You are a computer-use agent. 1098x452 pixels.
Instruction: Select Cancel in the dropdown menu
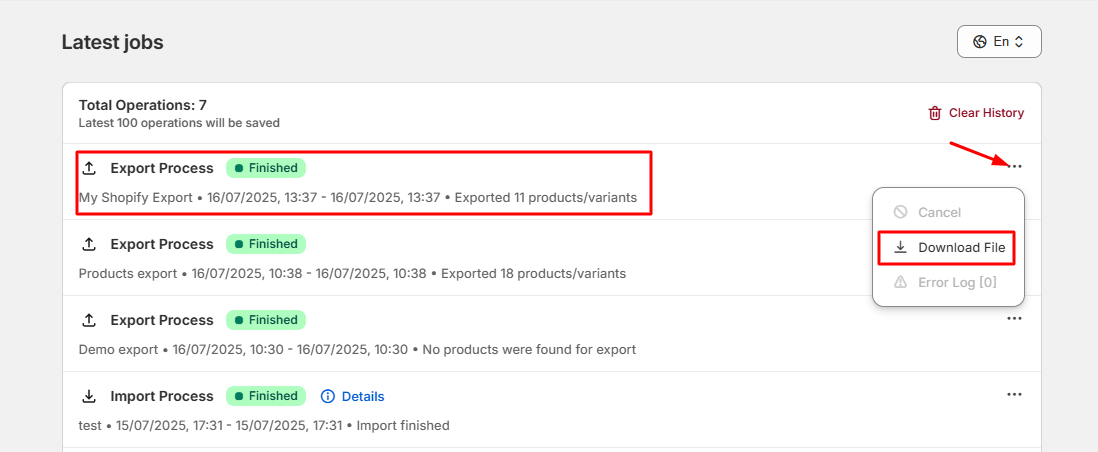(x=949, y=212)
